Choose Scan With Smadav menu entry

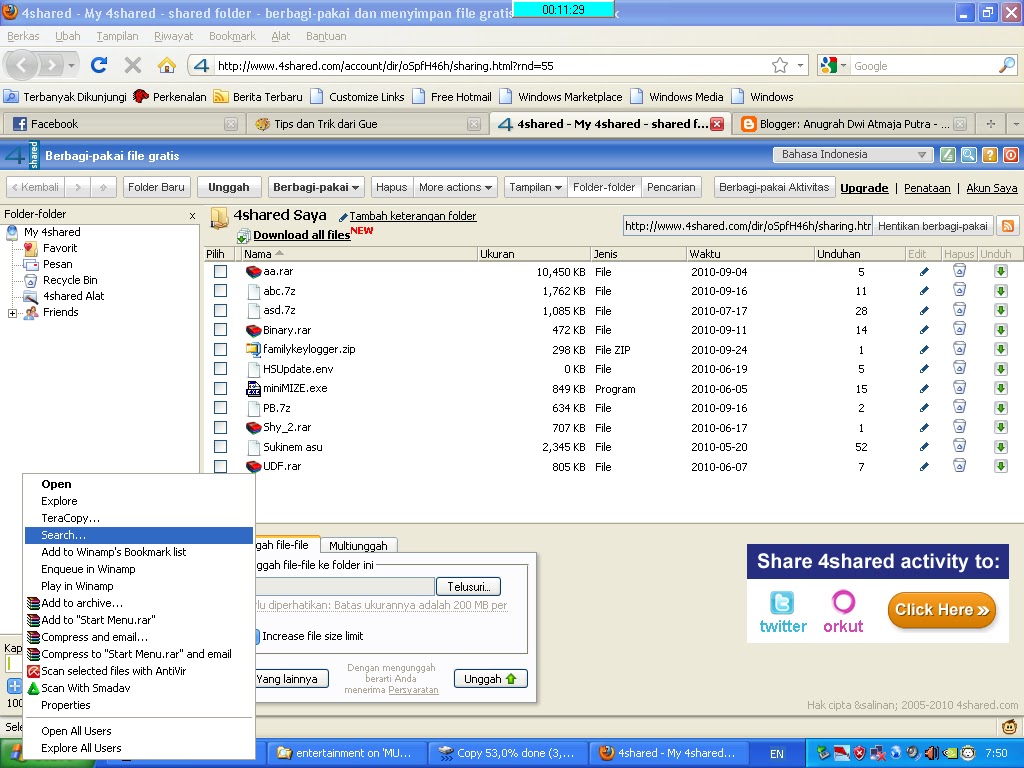[138, 688]
